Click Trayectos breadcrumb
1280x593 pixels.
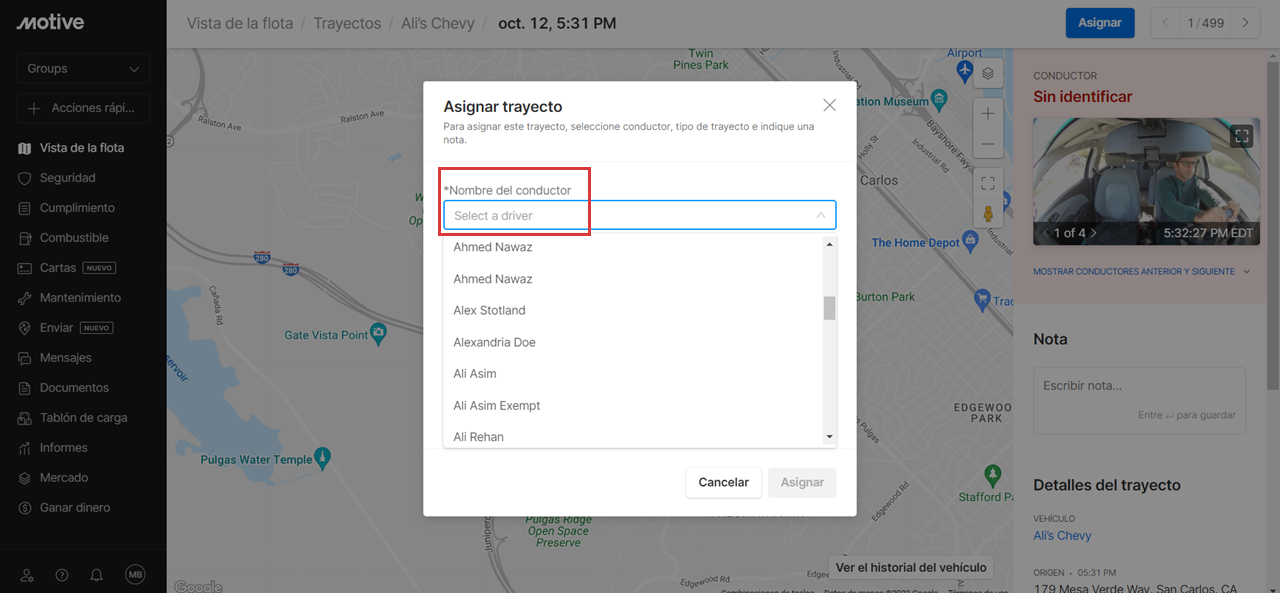pos(347,22)
